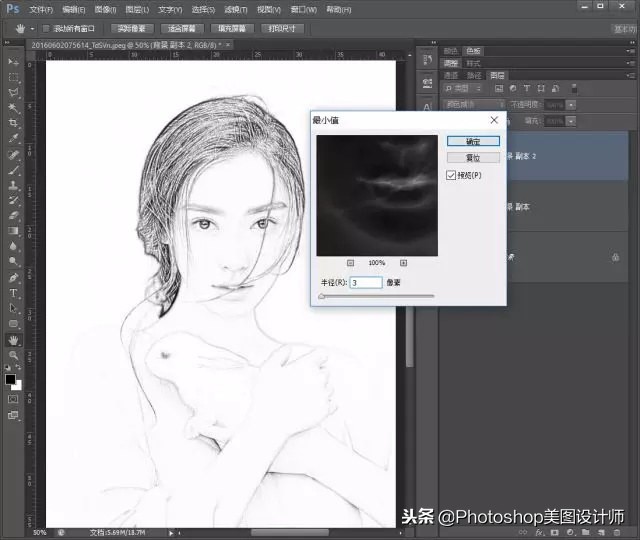Switch to the 色板 tab
The image size is (640, 540).
click(473, 51)
